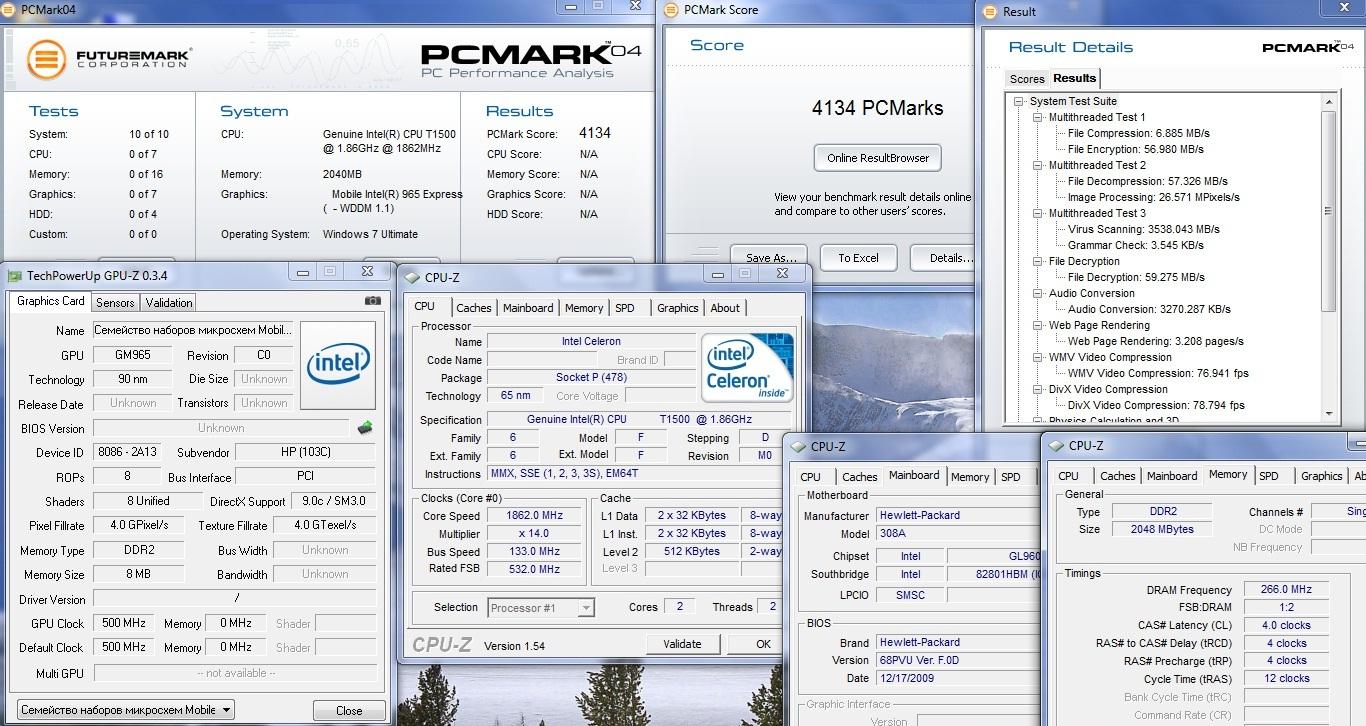Open the Processor #1 selection dropdown
This screenshot has width=1366, height=726.
pos(541,607)
